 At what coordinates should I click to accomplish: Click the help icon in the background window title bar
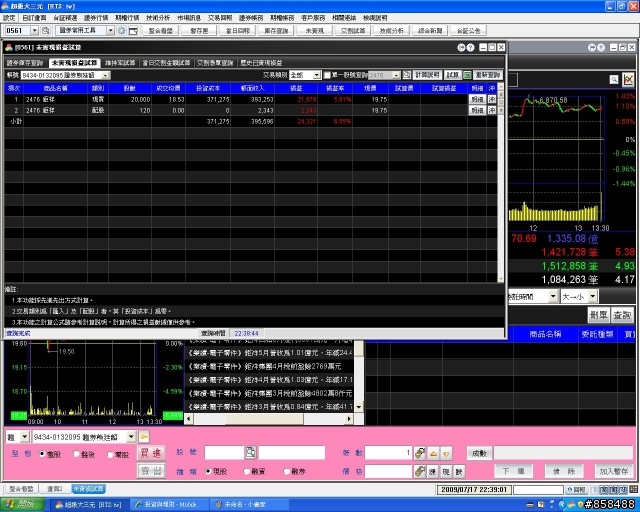601,48
